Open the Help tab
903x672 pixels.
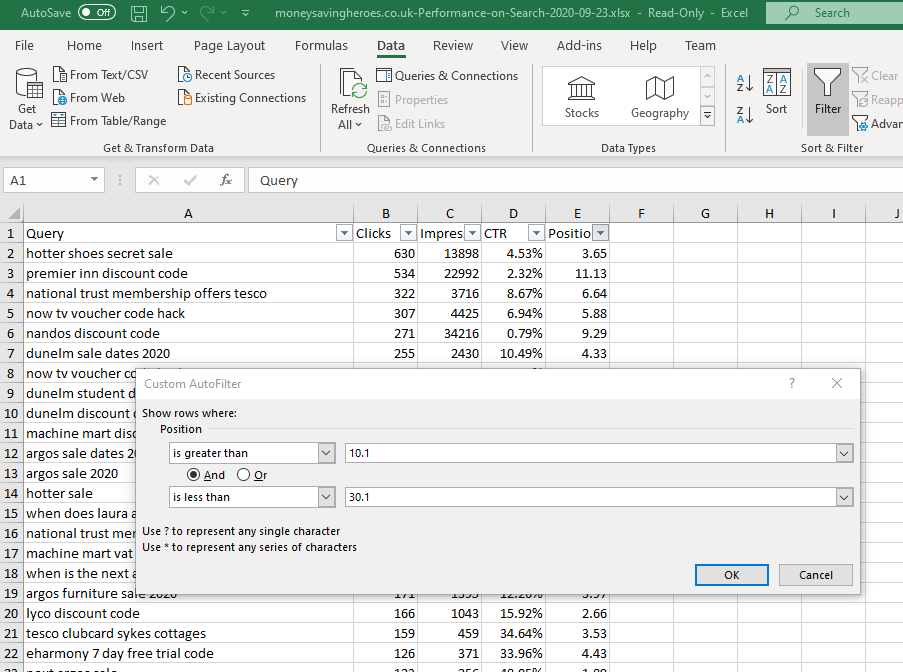(x=643, y=45)
